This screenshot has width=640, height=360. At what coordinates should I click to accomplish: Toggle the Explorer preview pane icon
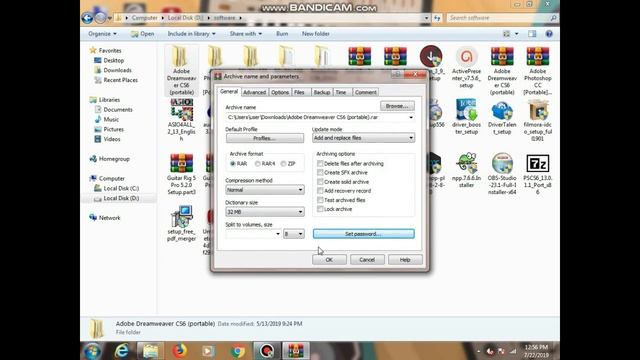(x=532, y=34)
